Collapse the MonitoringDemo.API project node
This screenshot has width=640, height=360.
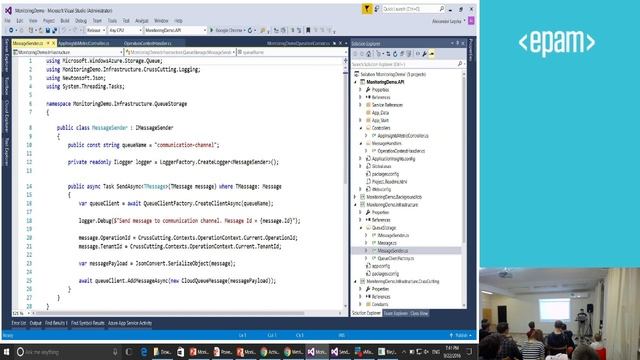coord(355,82)
